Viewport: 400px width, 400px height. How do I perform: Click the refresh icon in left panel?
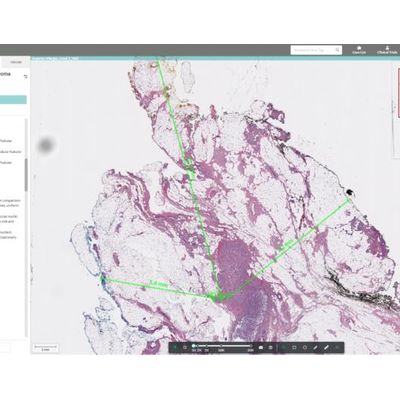(x=25, y=76)
